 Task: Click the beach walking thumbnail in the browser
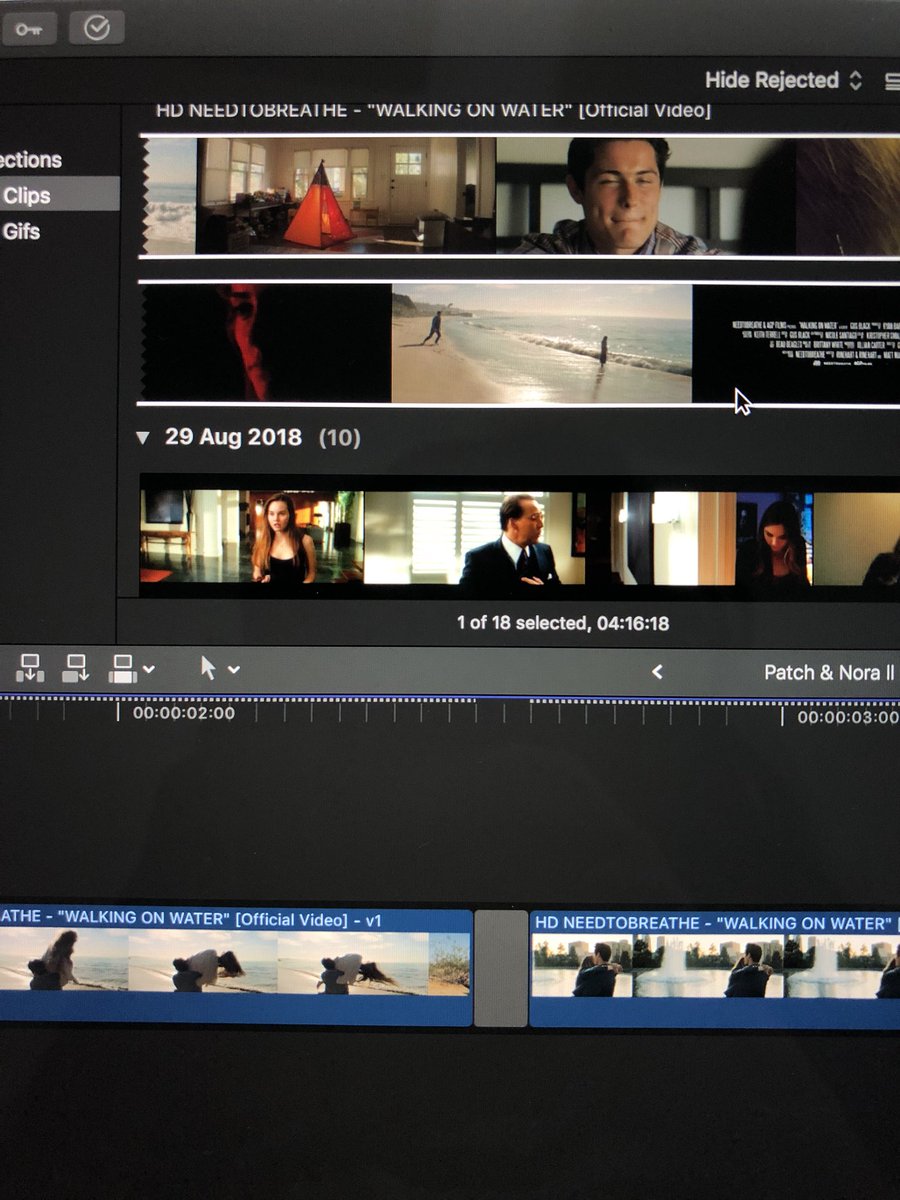coord(540,340)
